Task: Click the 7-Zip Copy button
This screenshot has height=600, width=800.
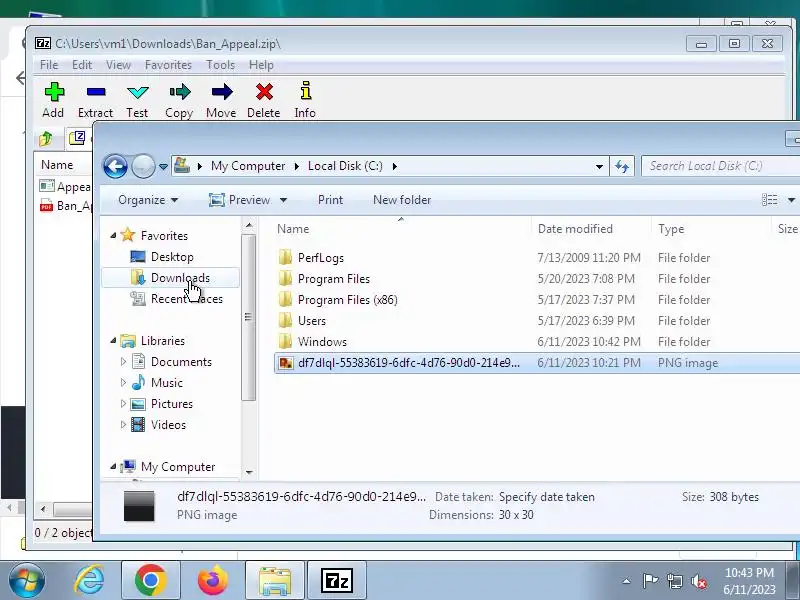Action: [179, 100]
